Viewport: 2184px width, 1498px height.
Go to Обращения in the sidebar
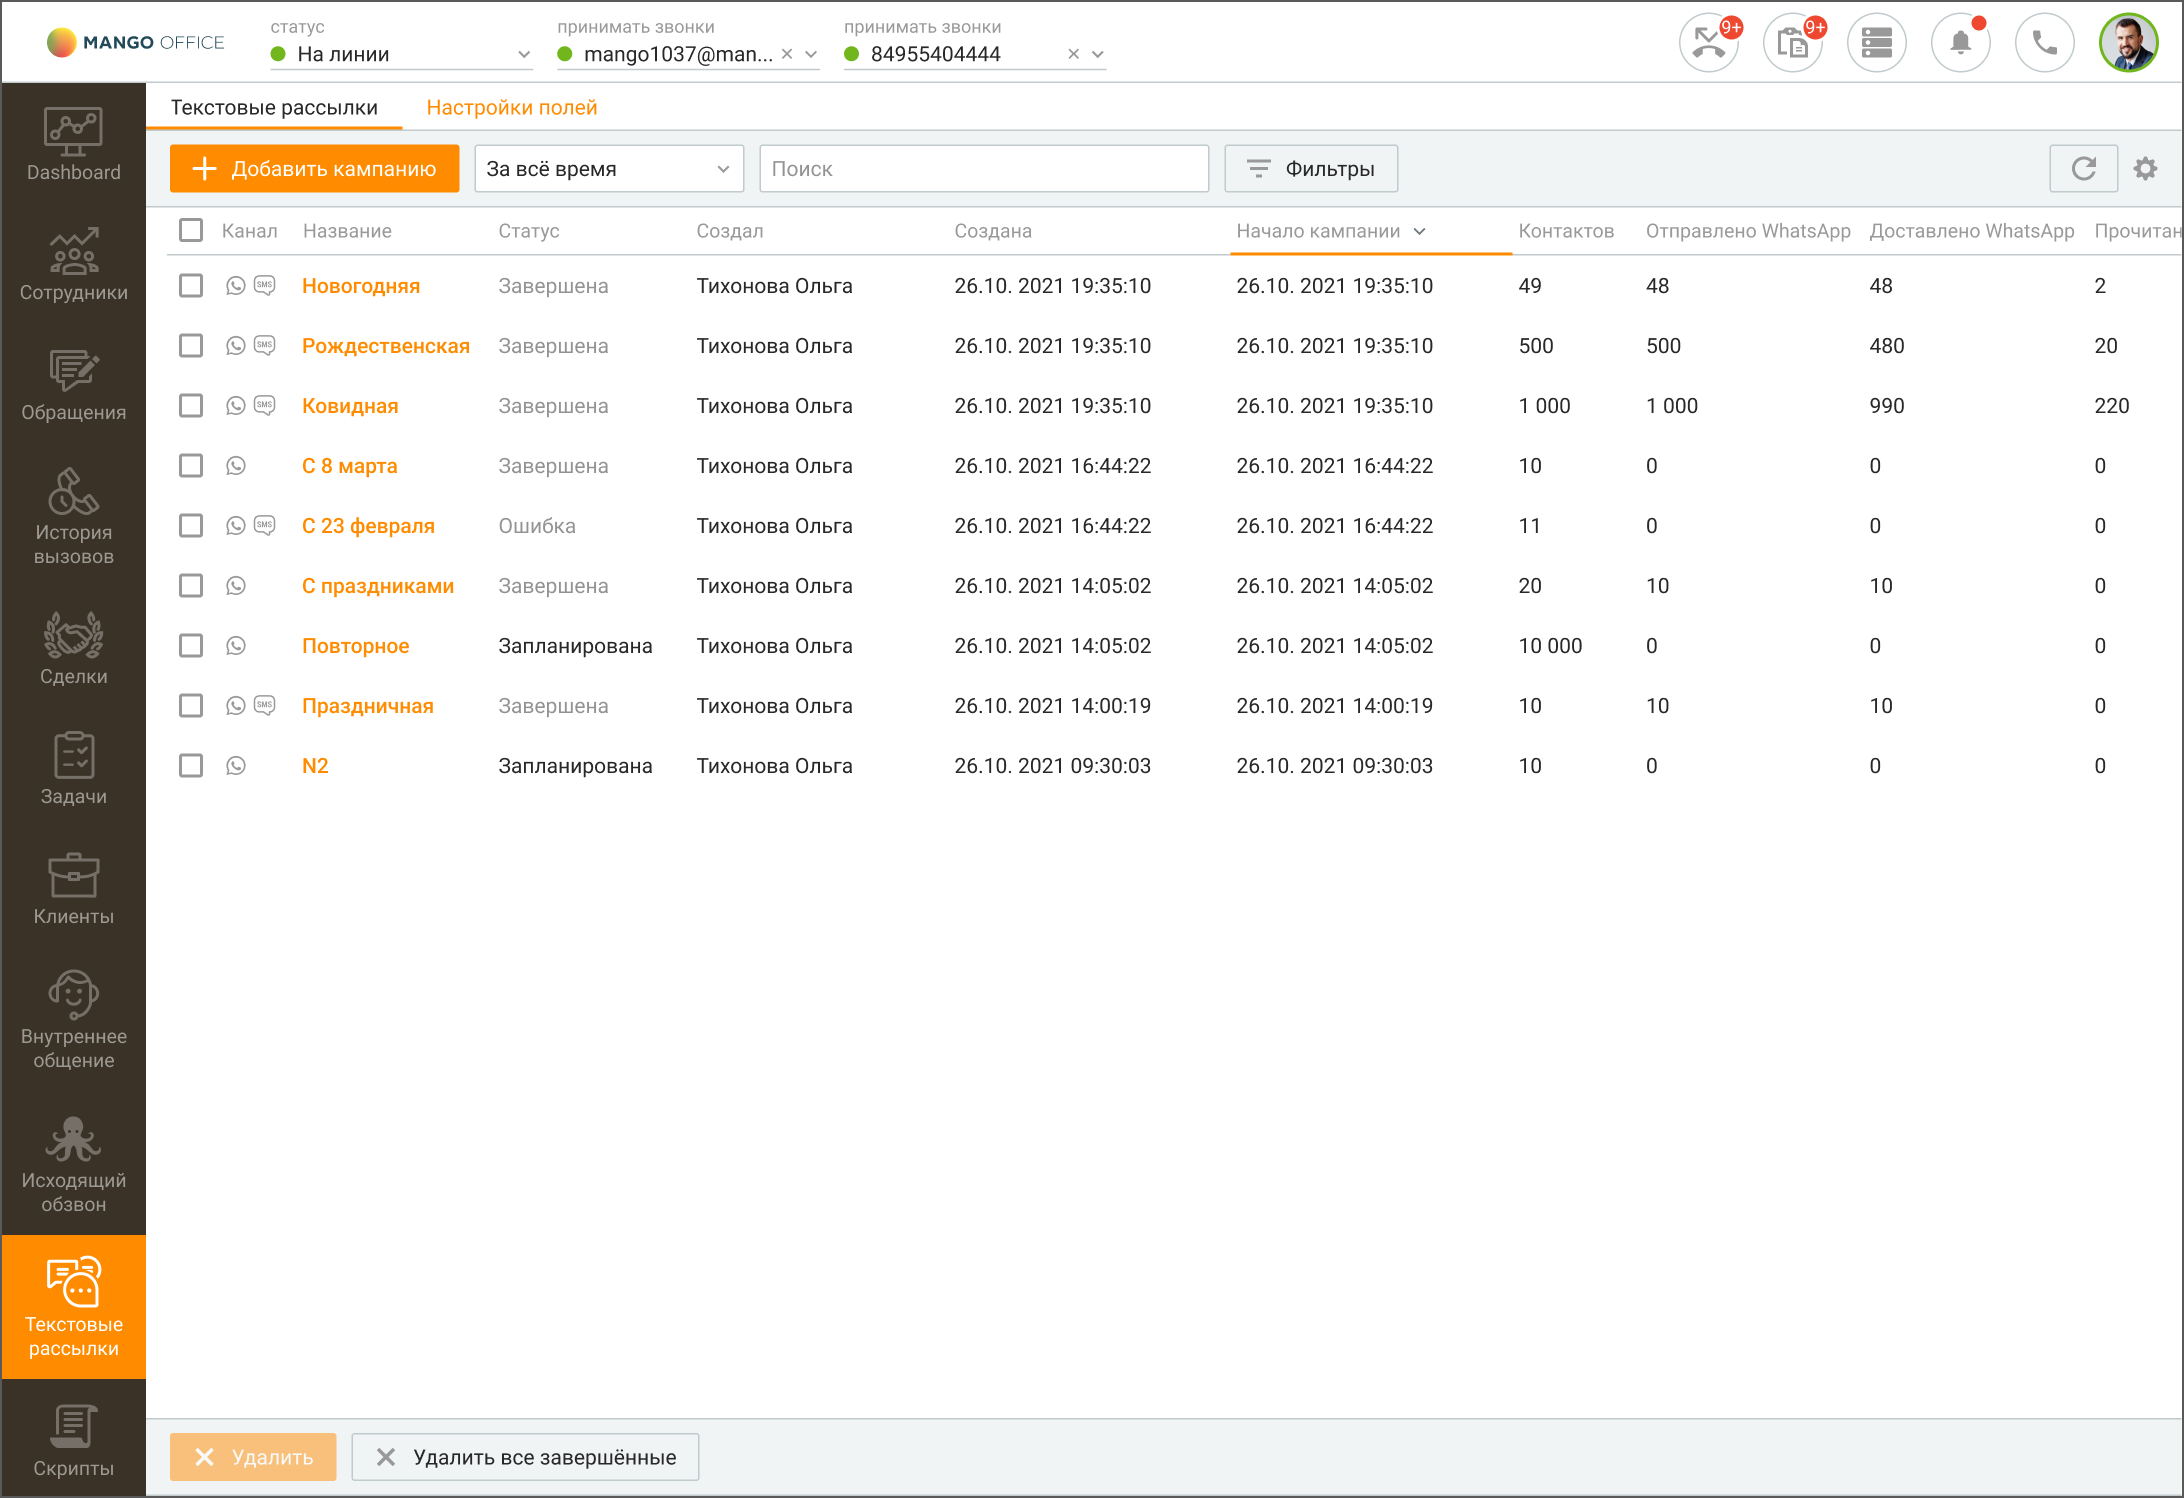[73, 385]
